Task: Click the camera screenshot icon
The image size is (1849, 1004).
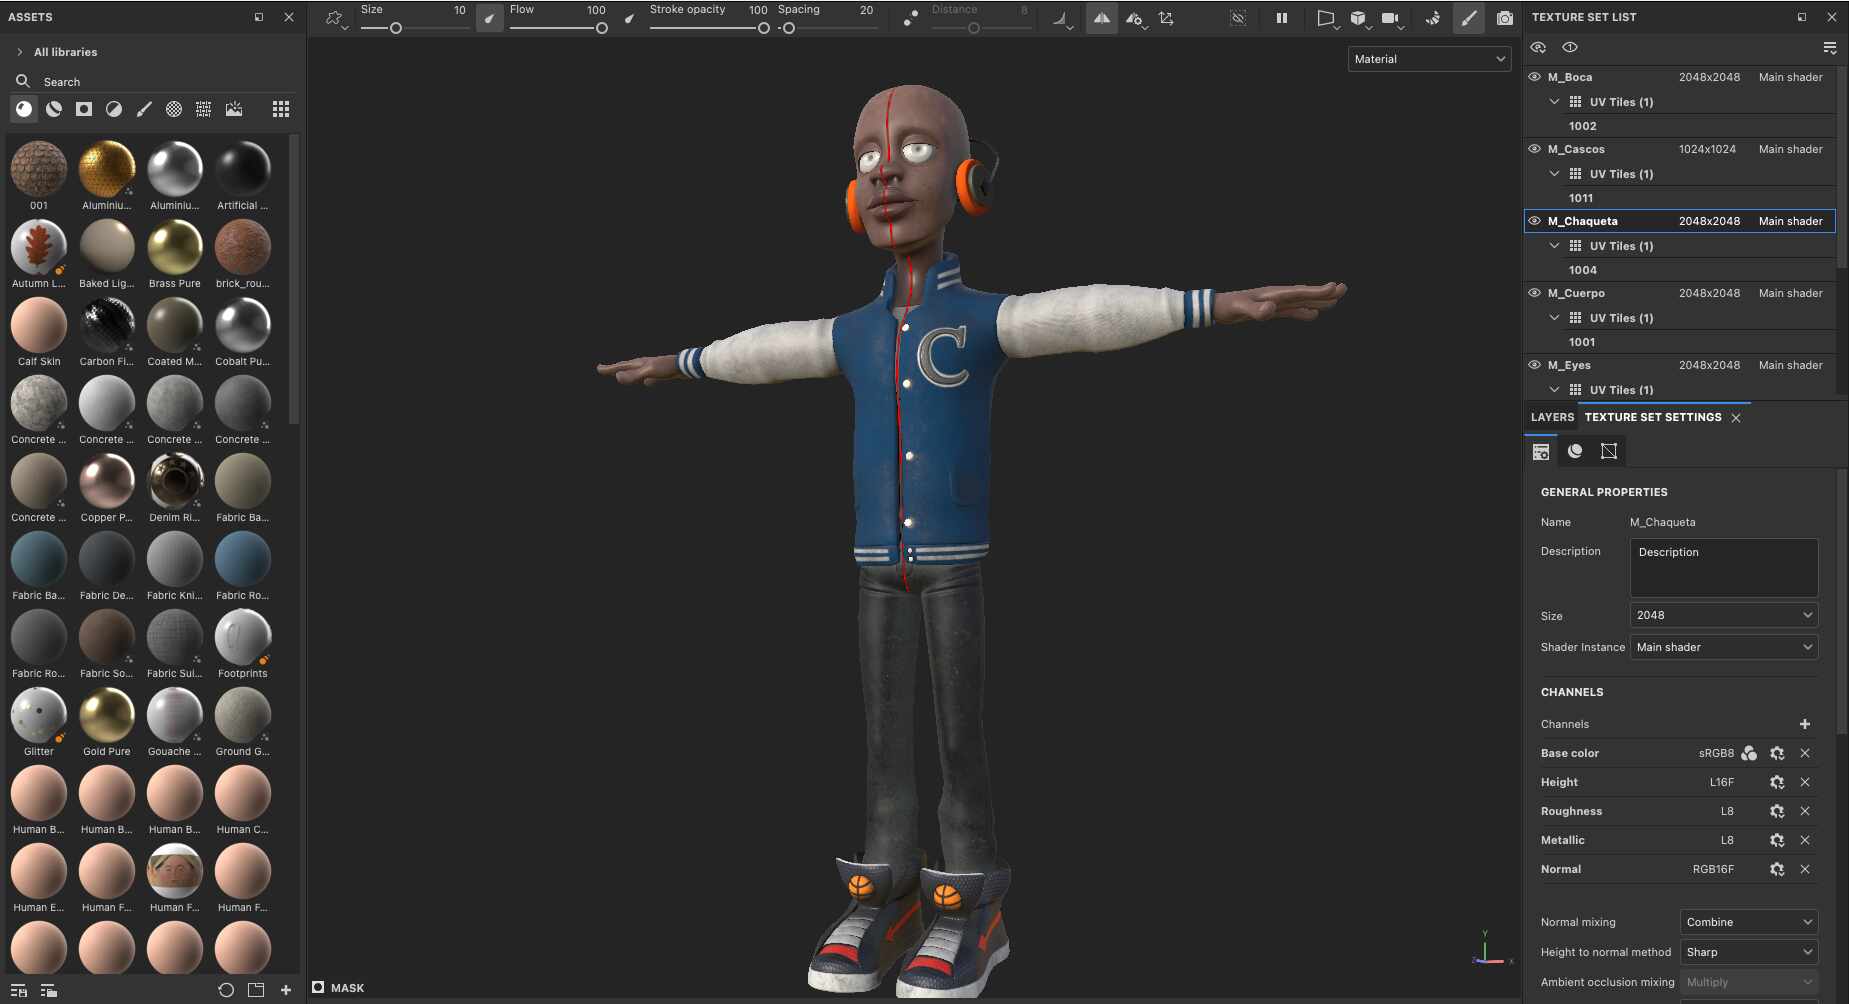Action: 1504,18
